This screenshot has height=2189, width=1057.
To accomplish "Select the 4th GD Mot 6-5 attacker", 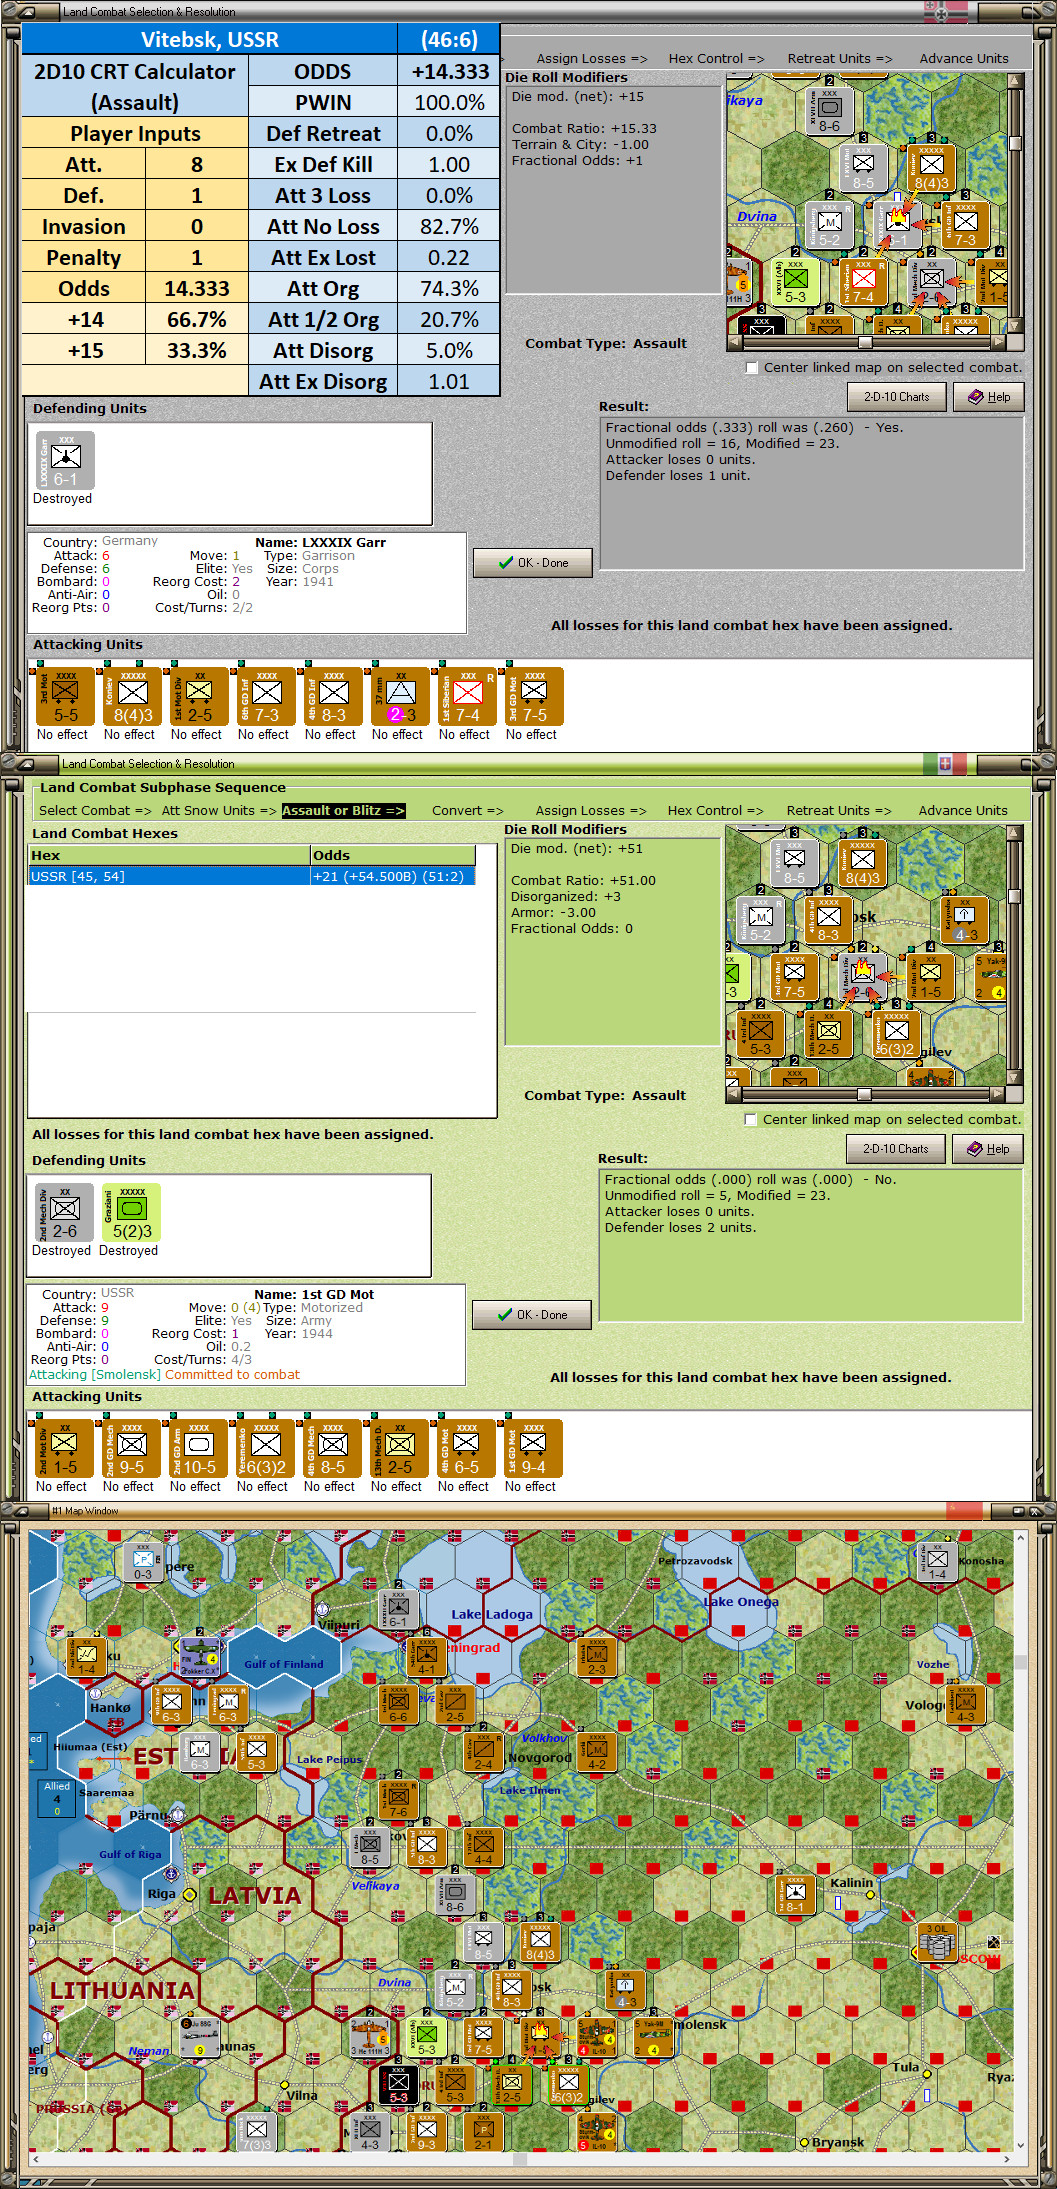I will [x=464, y=1448].
